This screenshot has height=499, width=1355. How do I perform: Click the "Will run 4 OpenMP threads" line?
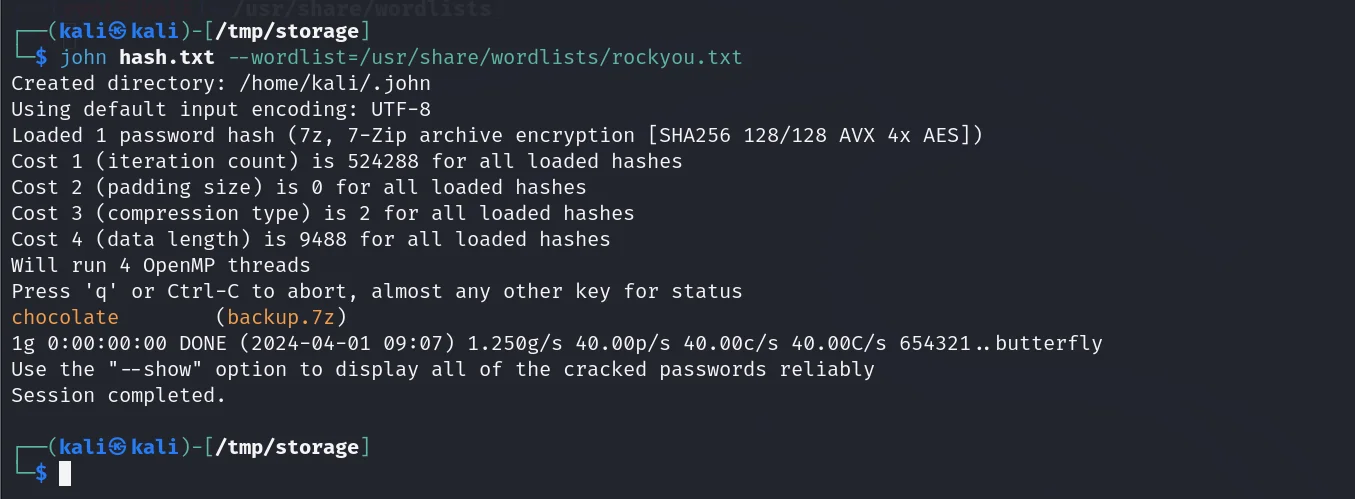(x=160, y=266)
